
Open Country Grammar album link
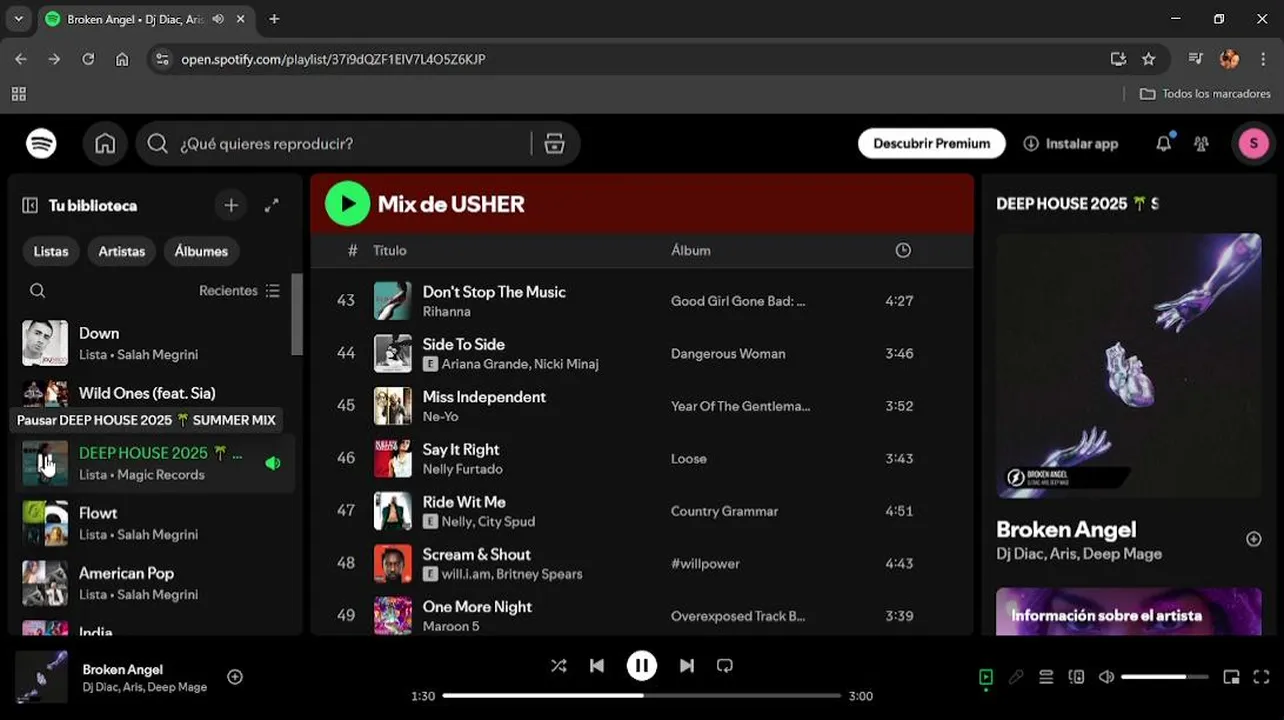click(x=724, y=511)
